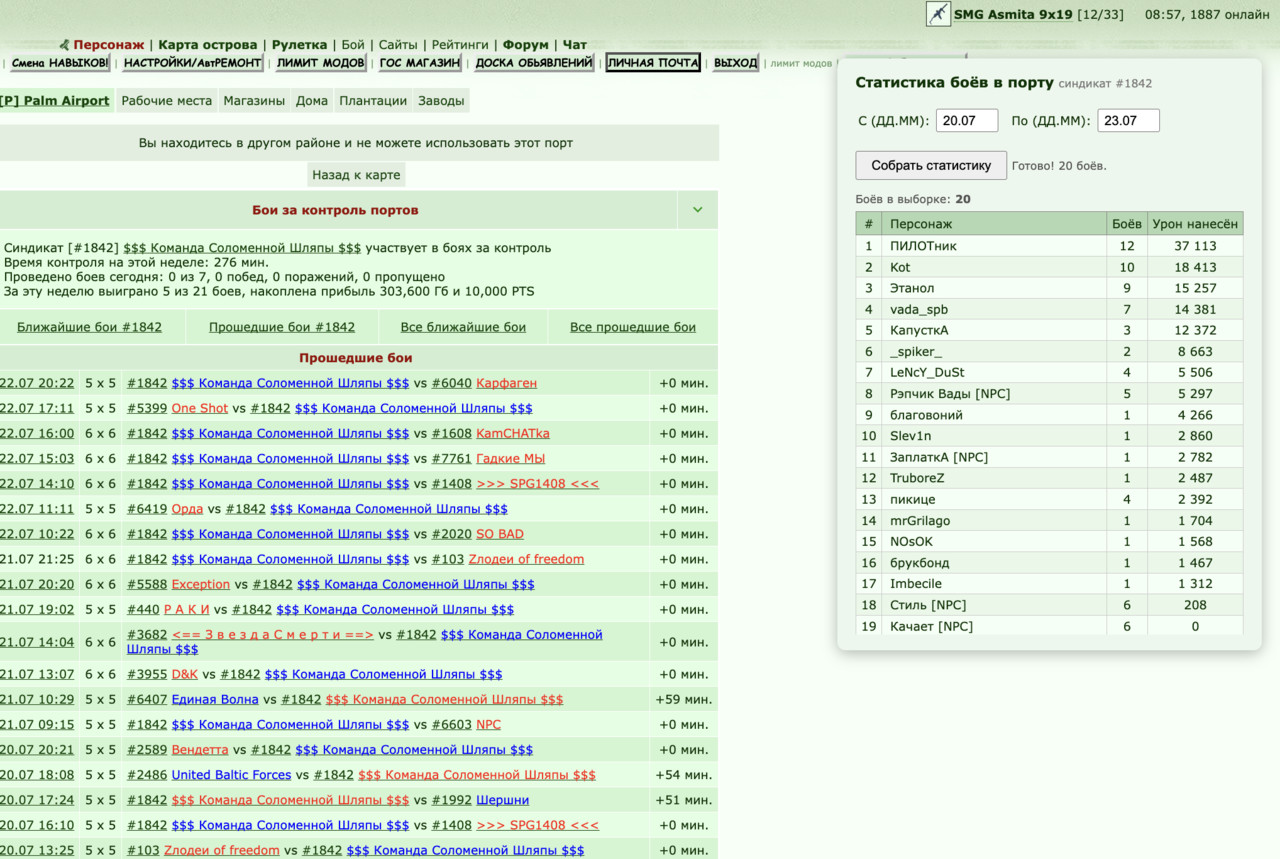Click the ЛИЧНАЯ ПОЧТА button
Image resolution: width=1280 pixels, height=859 pixels.
[x=653, y=63]
